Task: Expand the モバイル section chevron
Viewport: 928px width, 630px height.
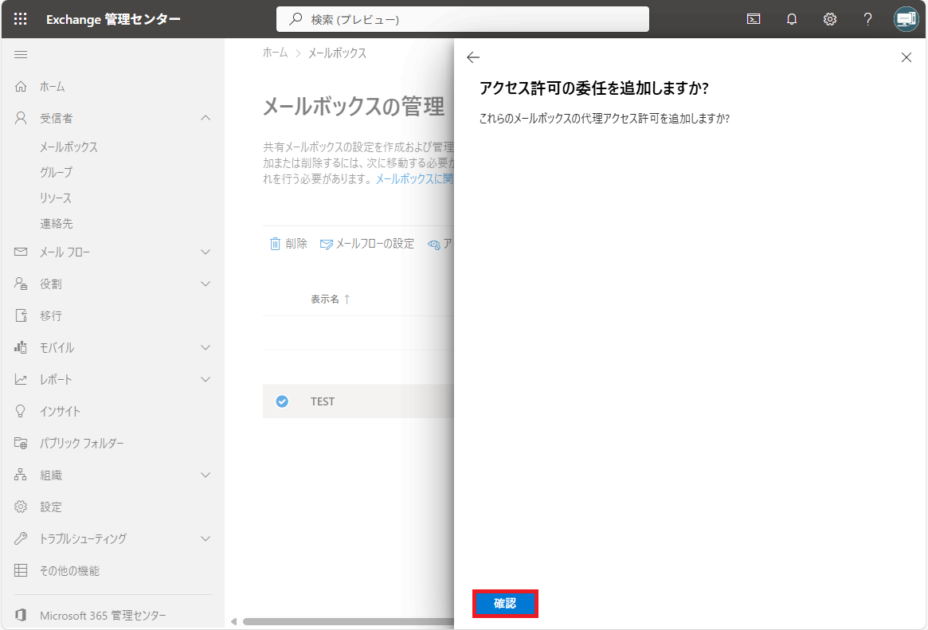Action: pyautogui.click(x=205, y=348)
